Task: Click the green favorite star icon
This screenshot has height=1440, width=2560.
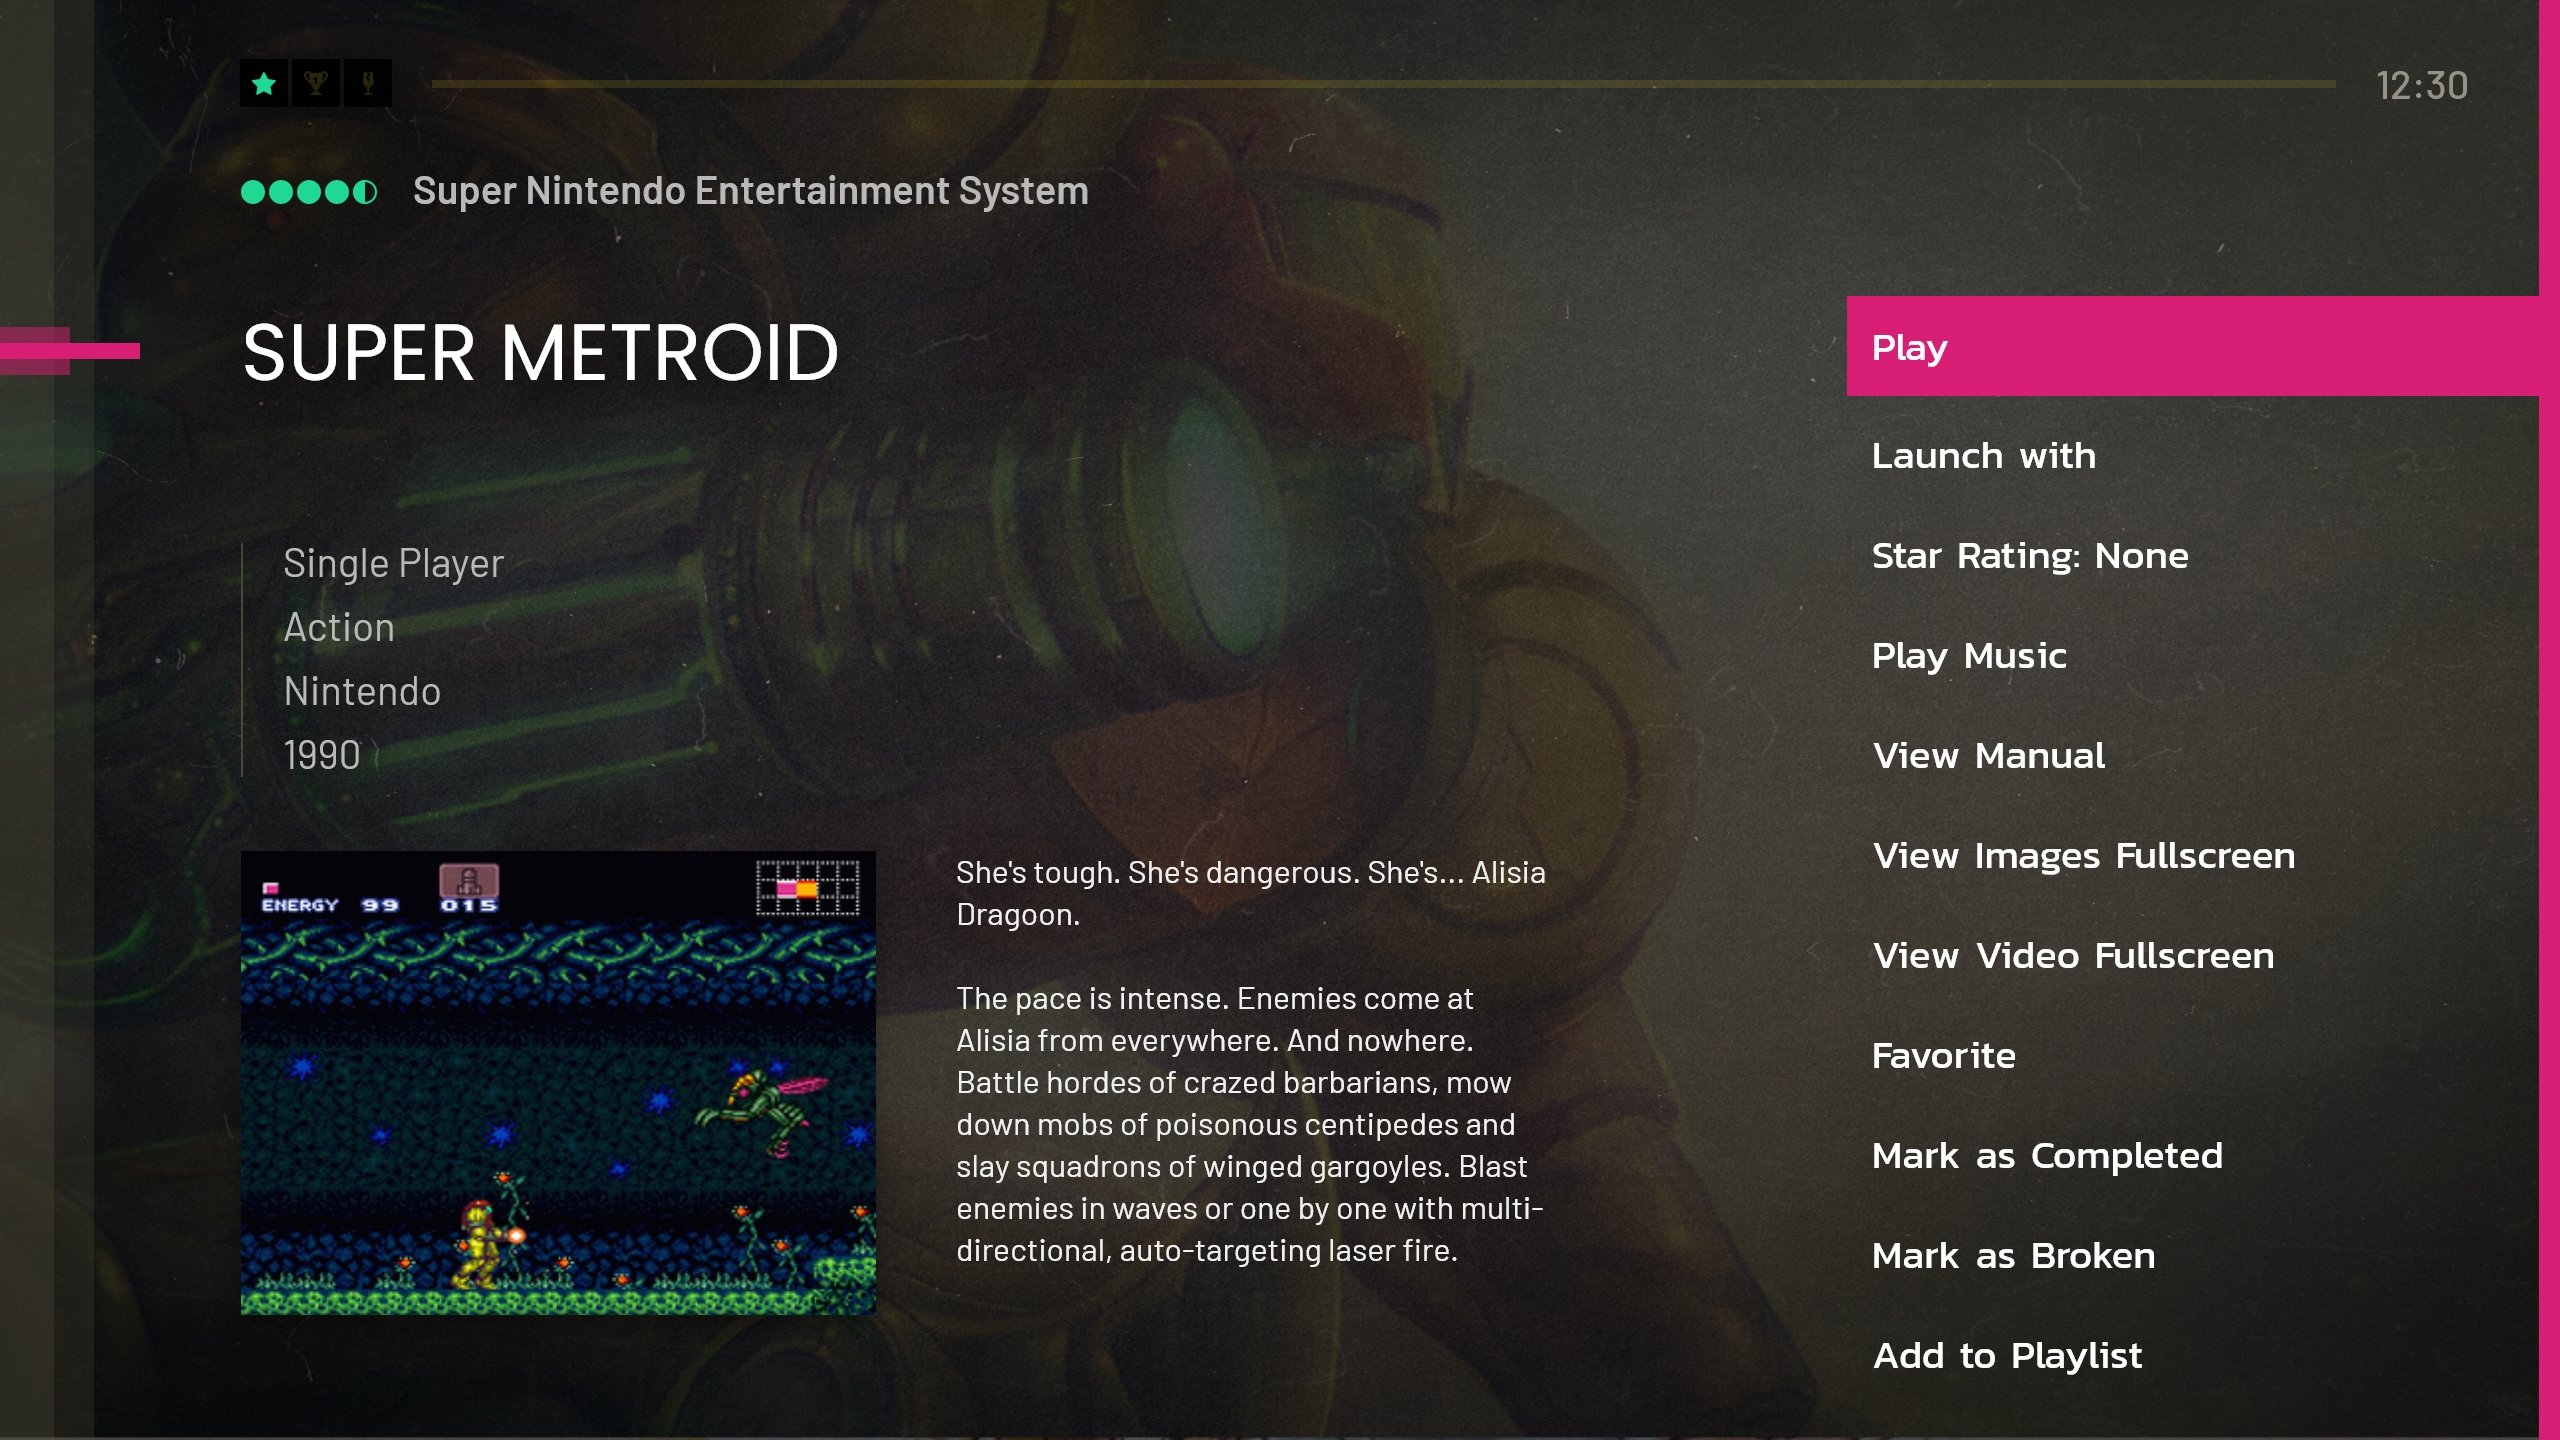Action: (264, 83)
